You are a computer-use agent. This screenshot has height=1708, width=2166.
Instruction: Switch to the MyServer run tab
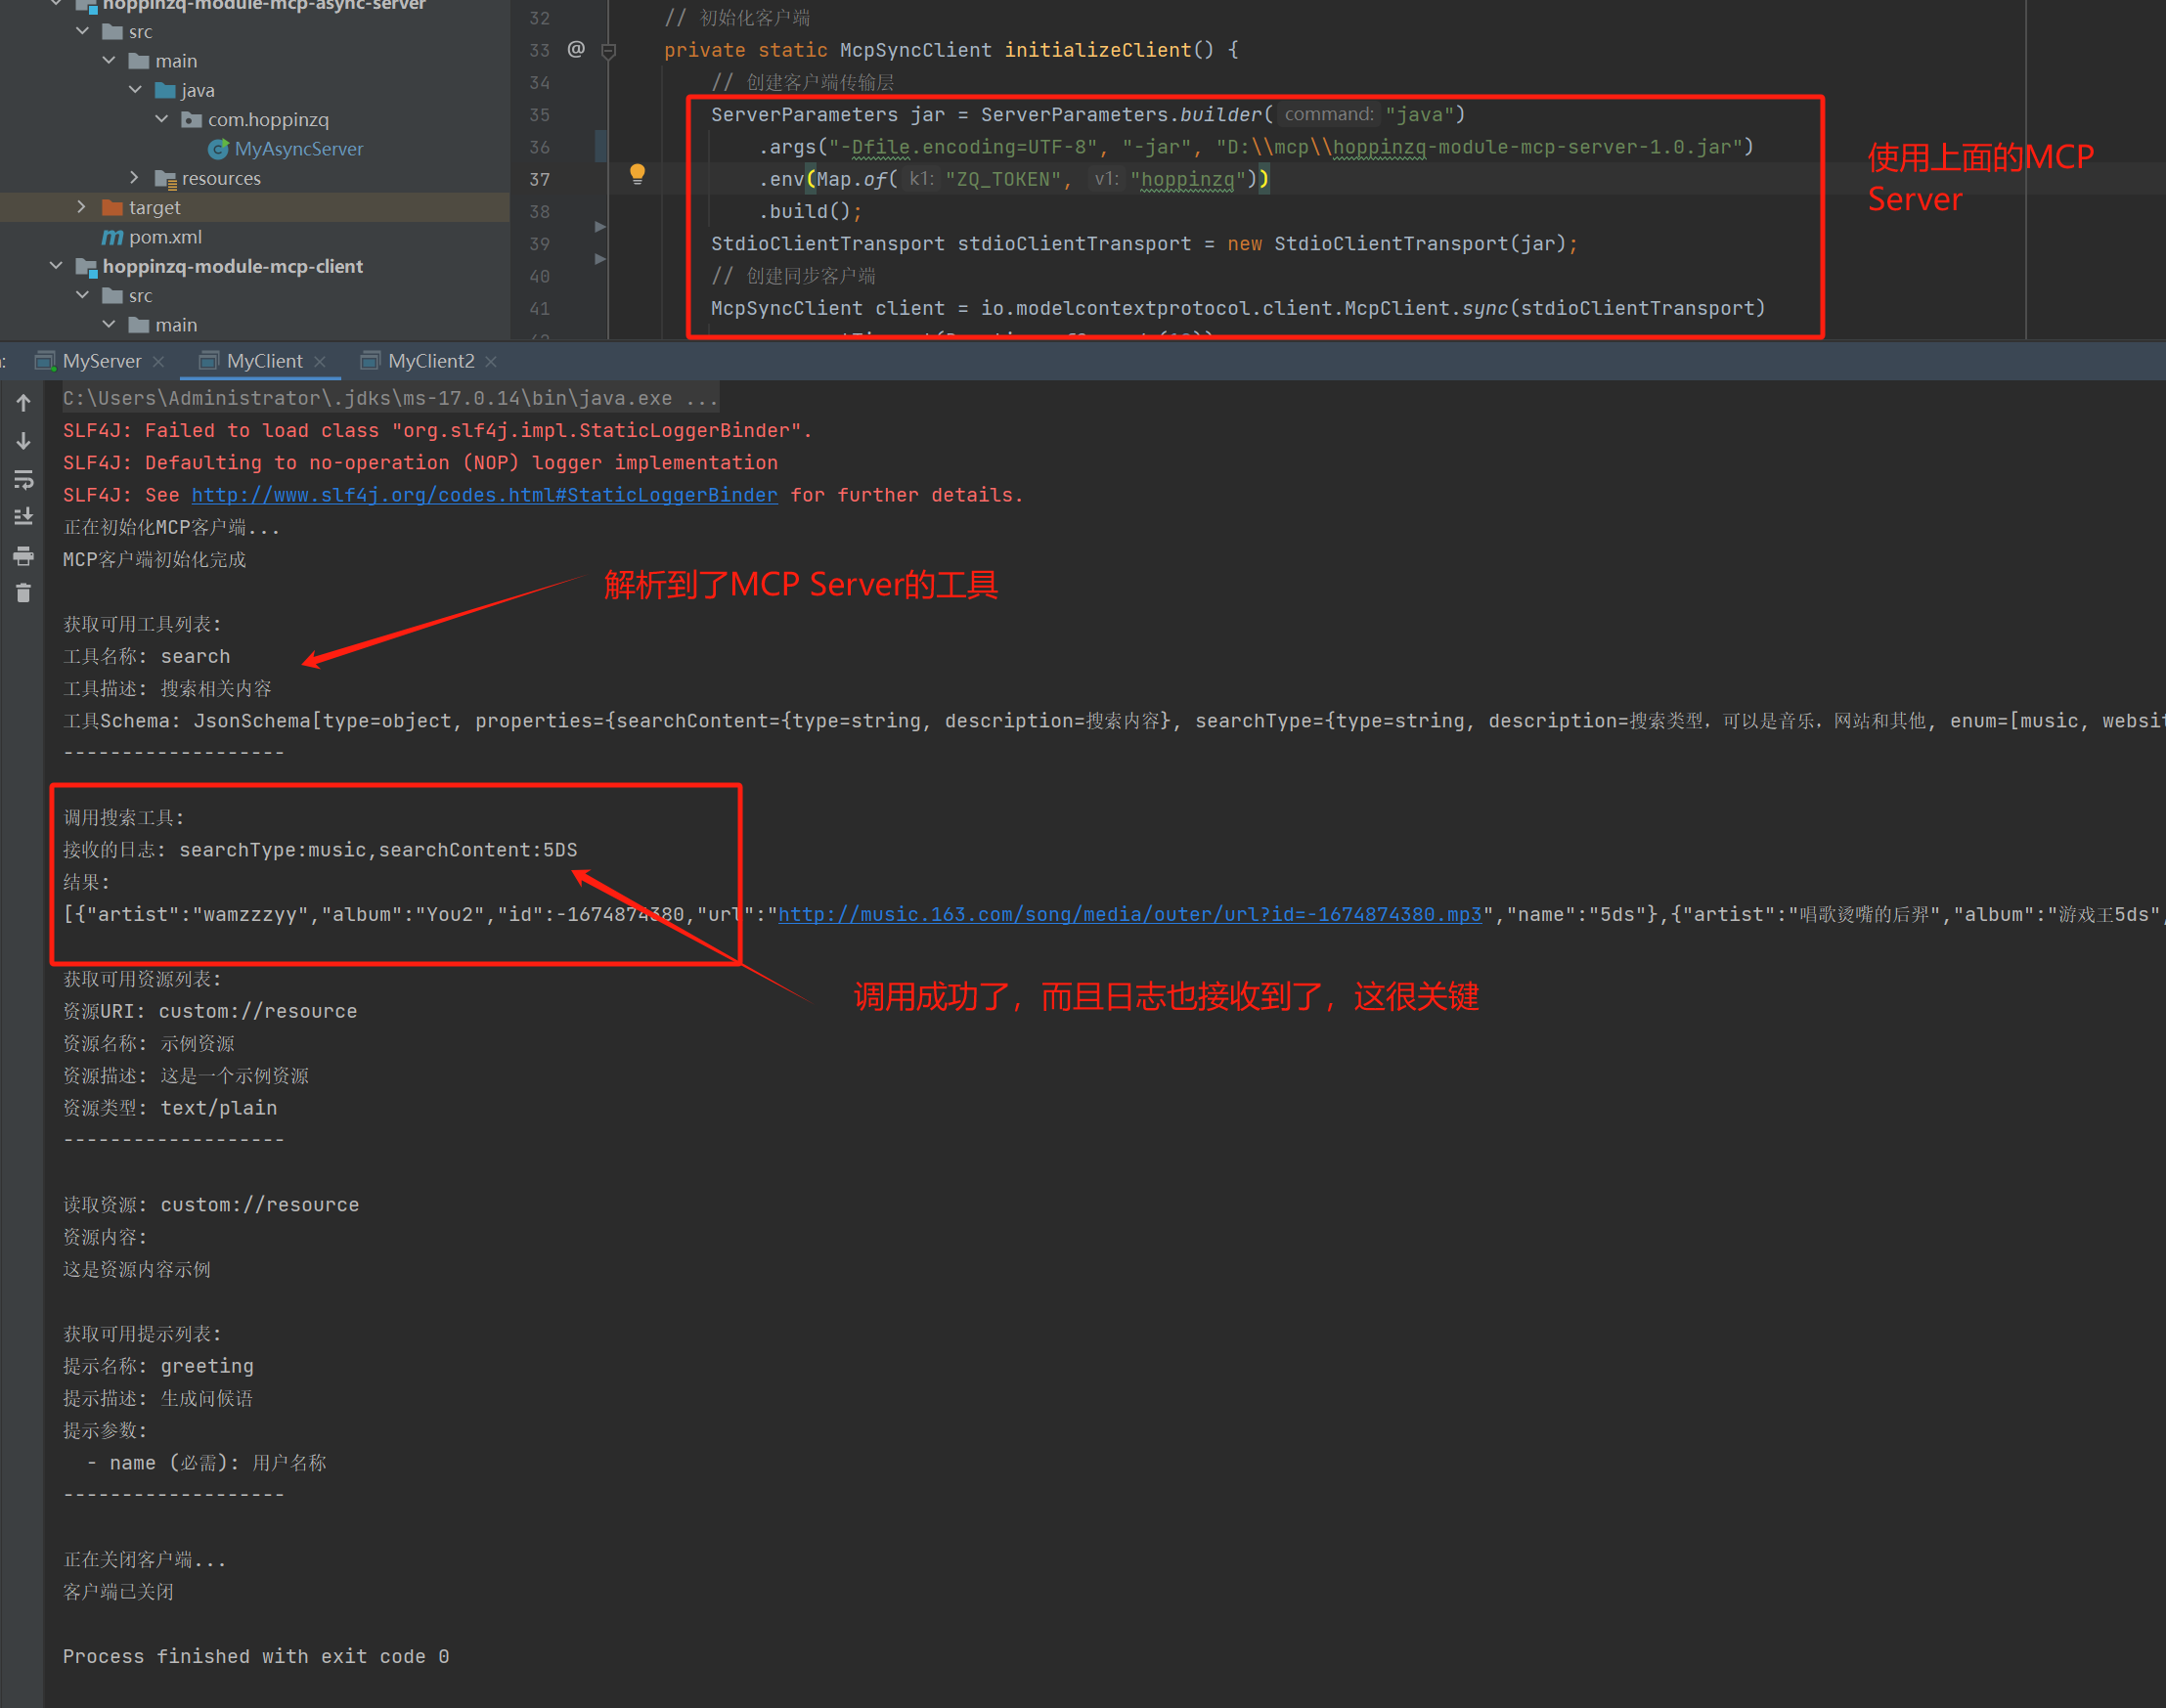(x=100, y=361)
